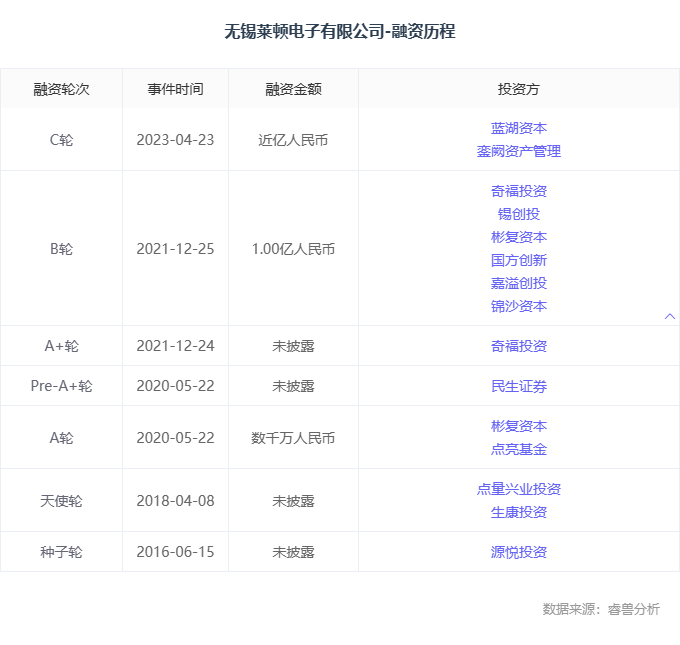Click the date 2021-12-25

point(175,249)
